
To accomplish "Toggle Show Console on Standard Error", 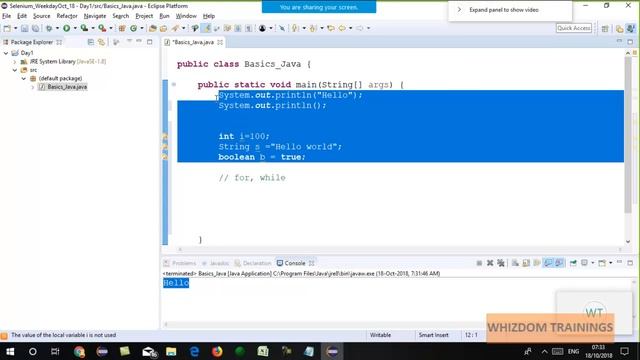I will (x=559, y=263).
